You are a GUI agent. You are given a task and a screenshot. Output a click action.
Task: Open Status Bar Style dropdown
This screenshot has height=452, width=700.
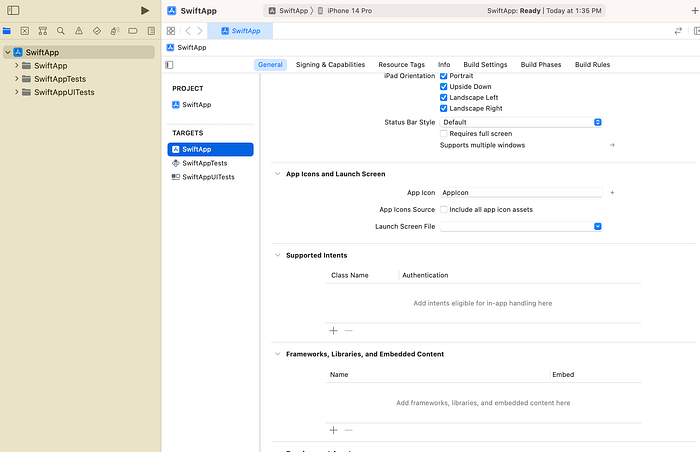[x=521, y=122]
